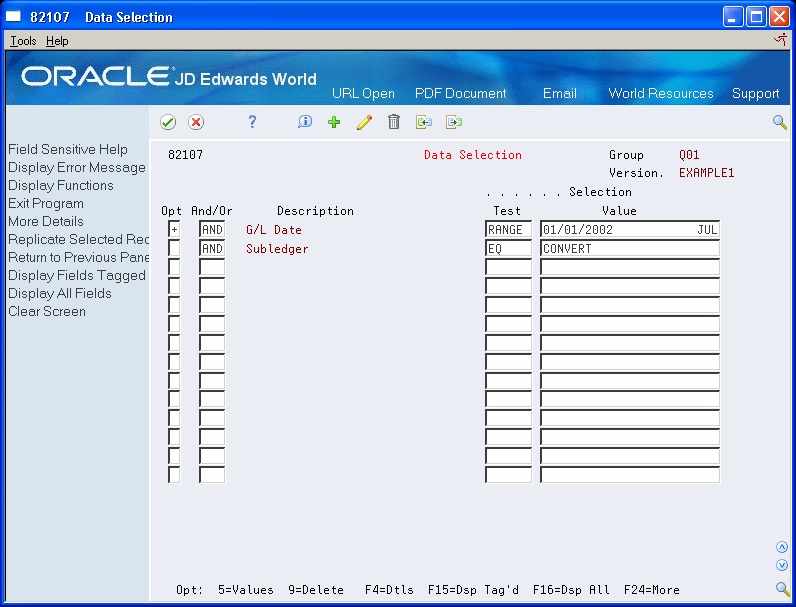
Task: Select More Details
Action: tap(46, 221)
